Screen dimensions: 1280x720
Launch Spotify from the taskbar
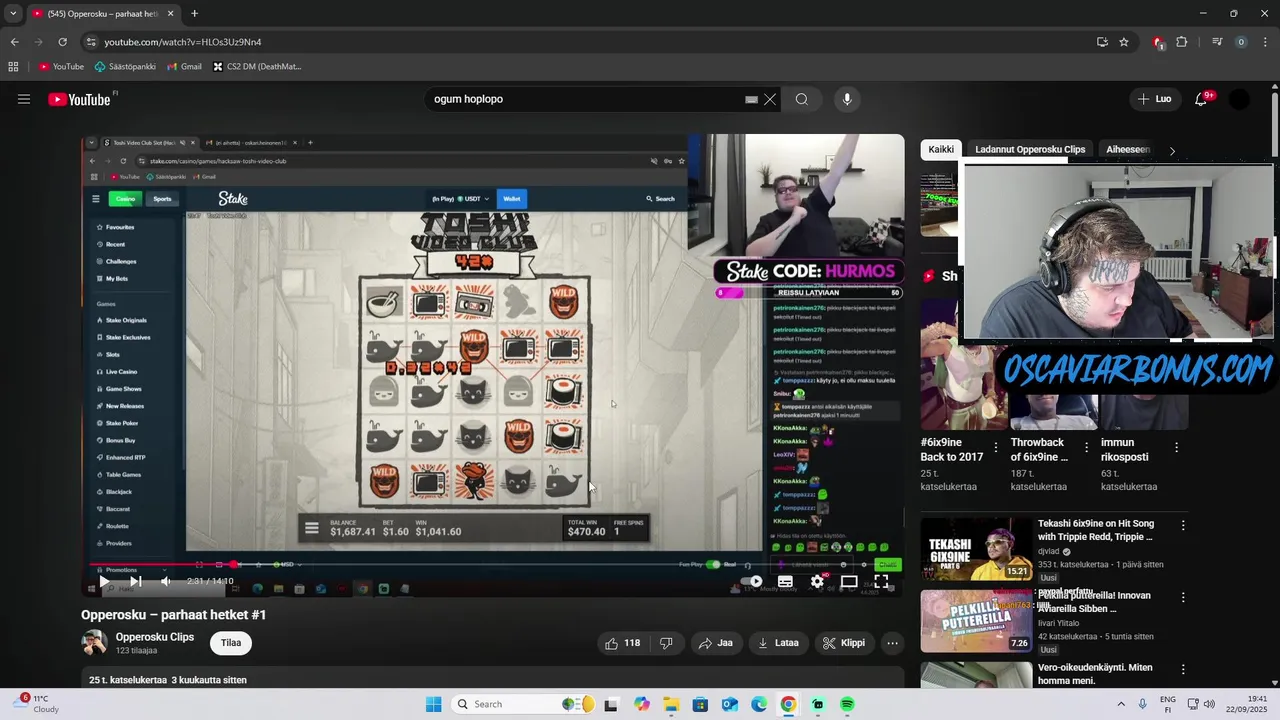pyautogui.click(x=847, y=704)
